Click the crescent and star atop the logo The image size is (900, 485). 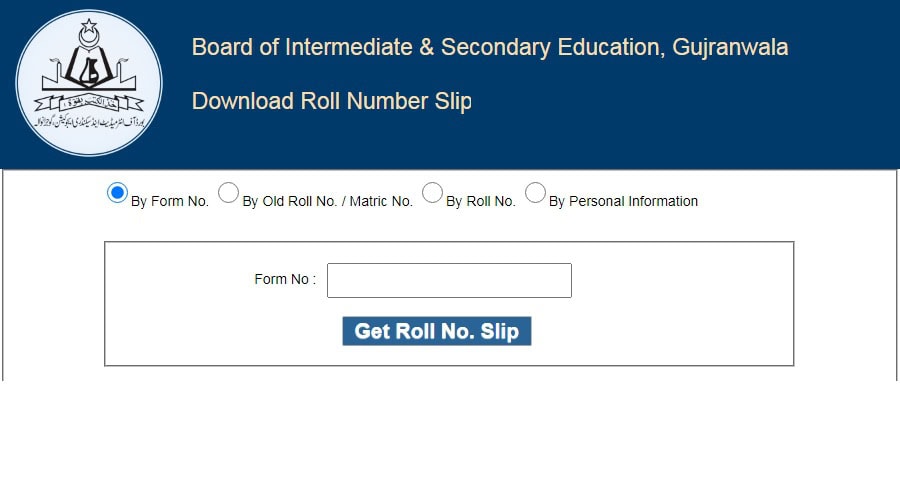89,33
